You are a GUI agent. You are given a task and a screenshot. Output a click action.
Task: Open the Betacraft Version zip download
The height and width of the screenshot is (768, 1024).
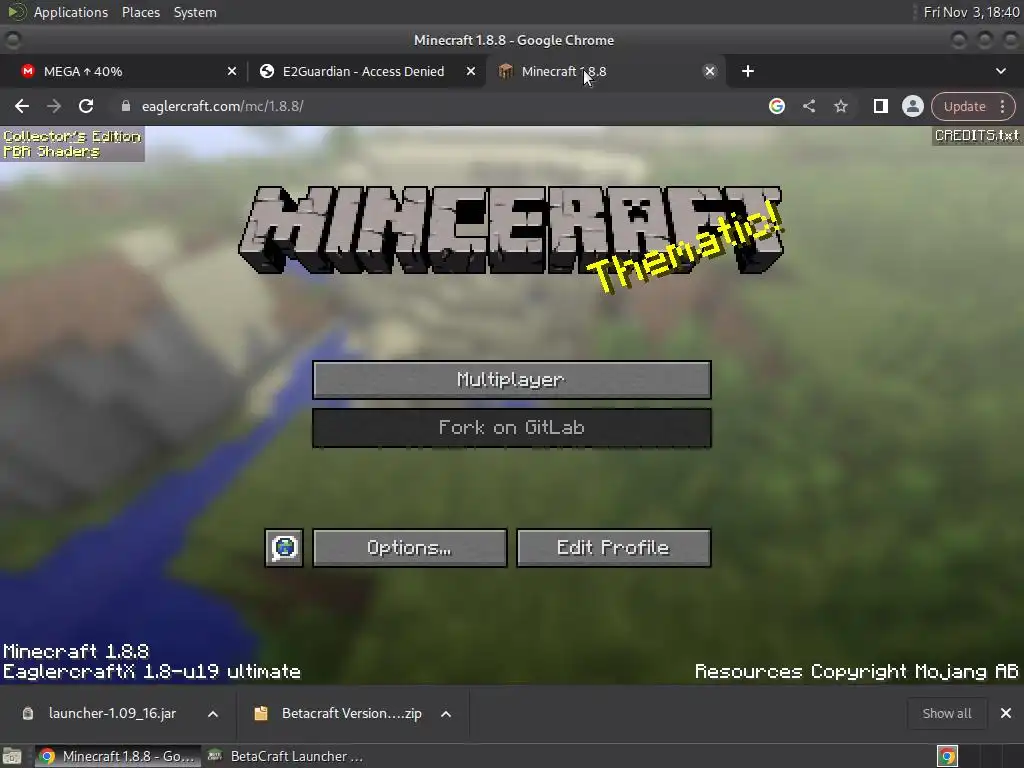(351, 713)
